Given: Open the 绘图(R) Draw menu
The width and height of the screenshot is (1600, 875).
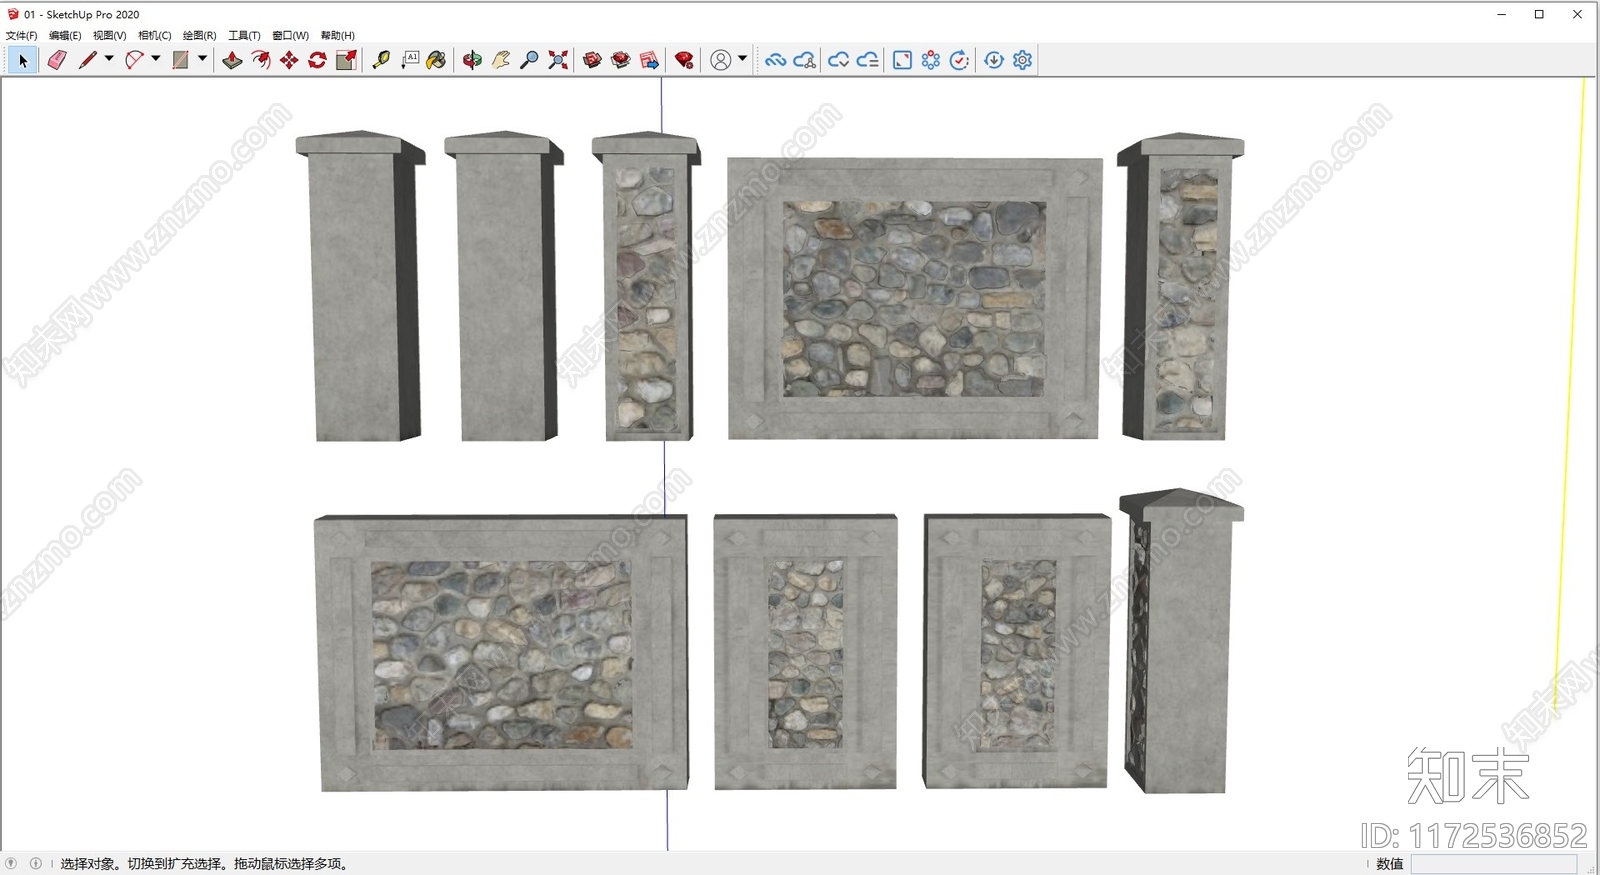Looking at the screenshot, I should point(200,35).
